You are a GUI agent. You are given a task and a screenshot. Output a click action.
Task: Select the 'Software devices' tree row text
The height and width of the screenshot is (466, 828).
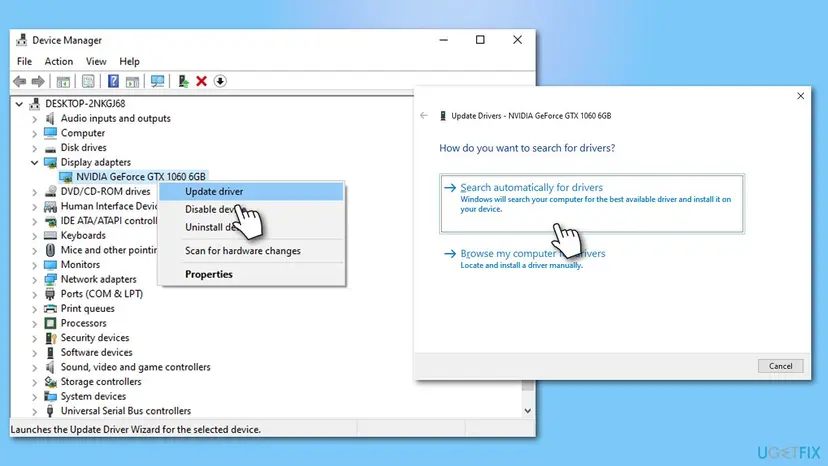coord(97,352)
